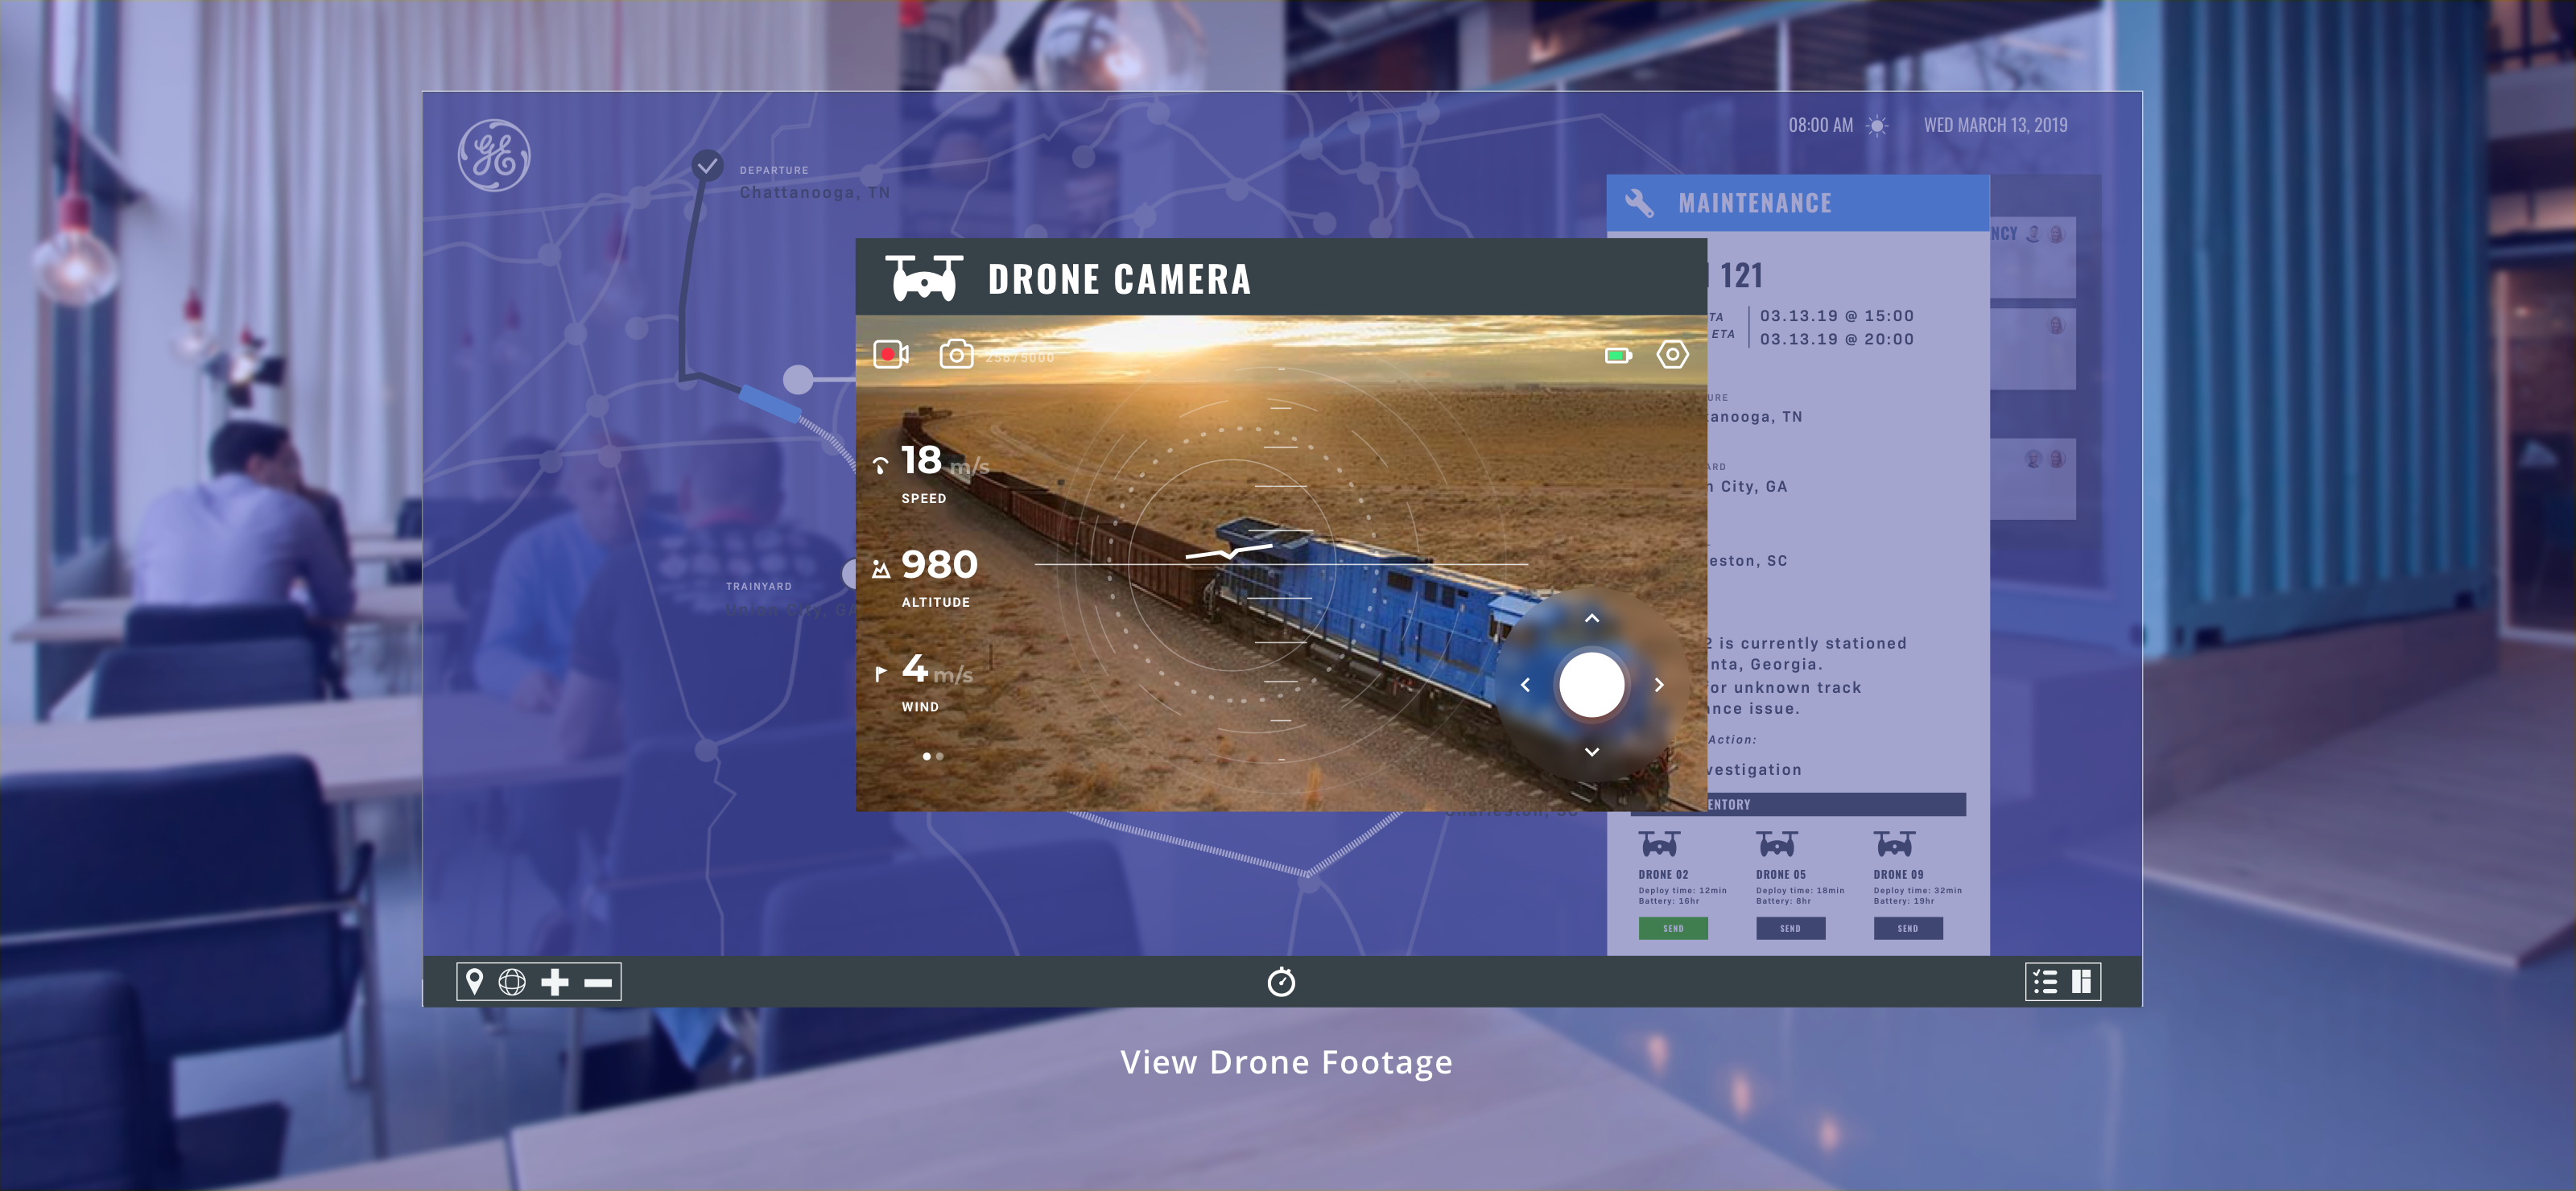The image size is (2576, 1191).
Task: Switch to the globe map view
Action: (512, 981)
